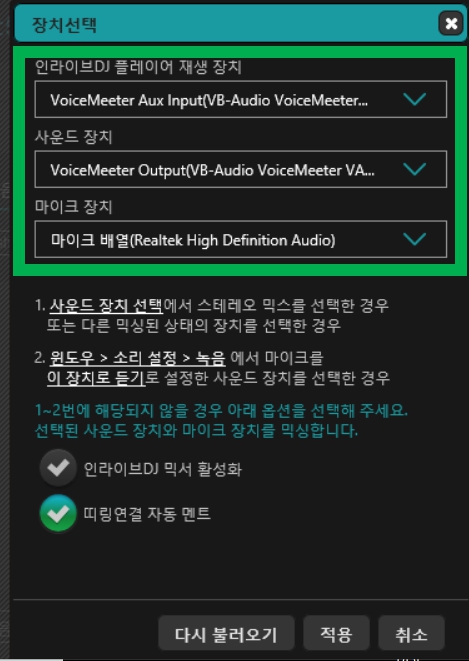Screen dimensions: 469x661
Task: Open the 사운드 장치 dropdown chevron
Action: (x=415, y=169)
